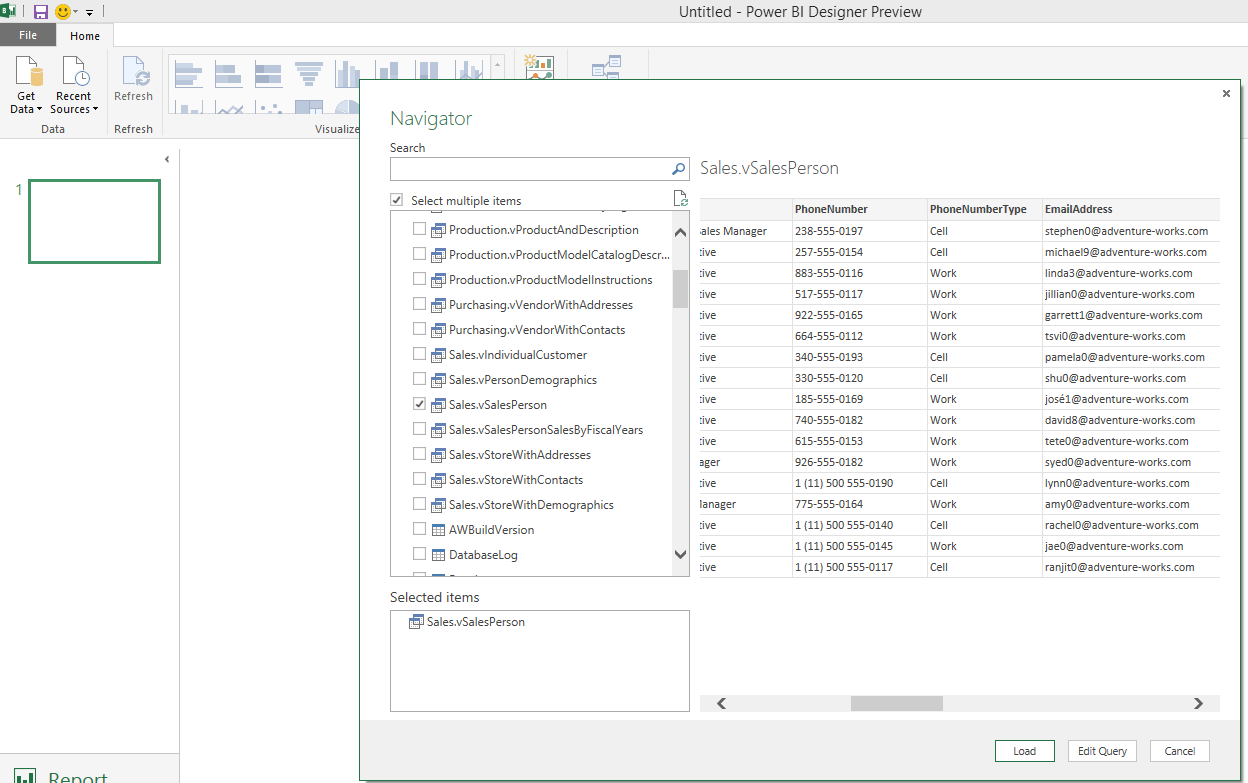Image resolution: width=1248 pixels, height=783 pixels.
Task: Click the refresh page icon in Navigator
Action: click(680, 199)
